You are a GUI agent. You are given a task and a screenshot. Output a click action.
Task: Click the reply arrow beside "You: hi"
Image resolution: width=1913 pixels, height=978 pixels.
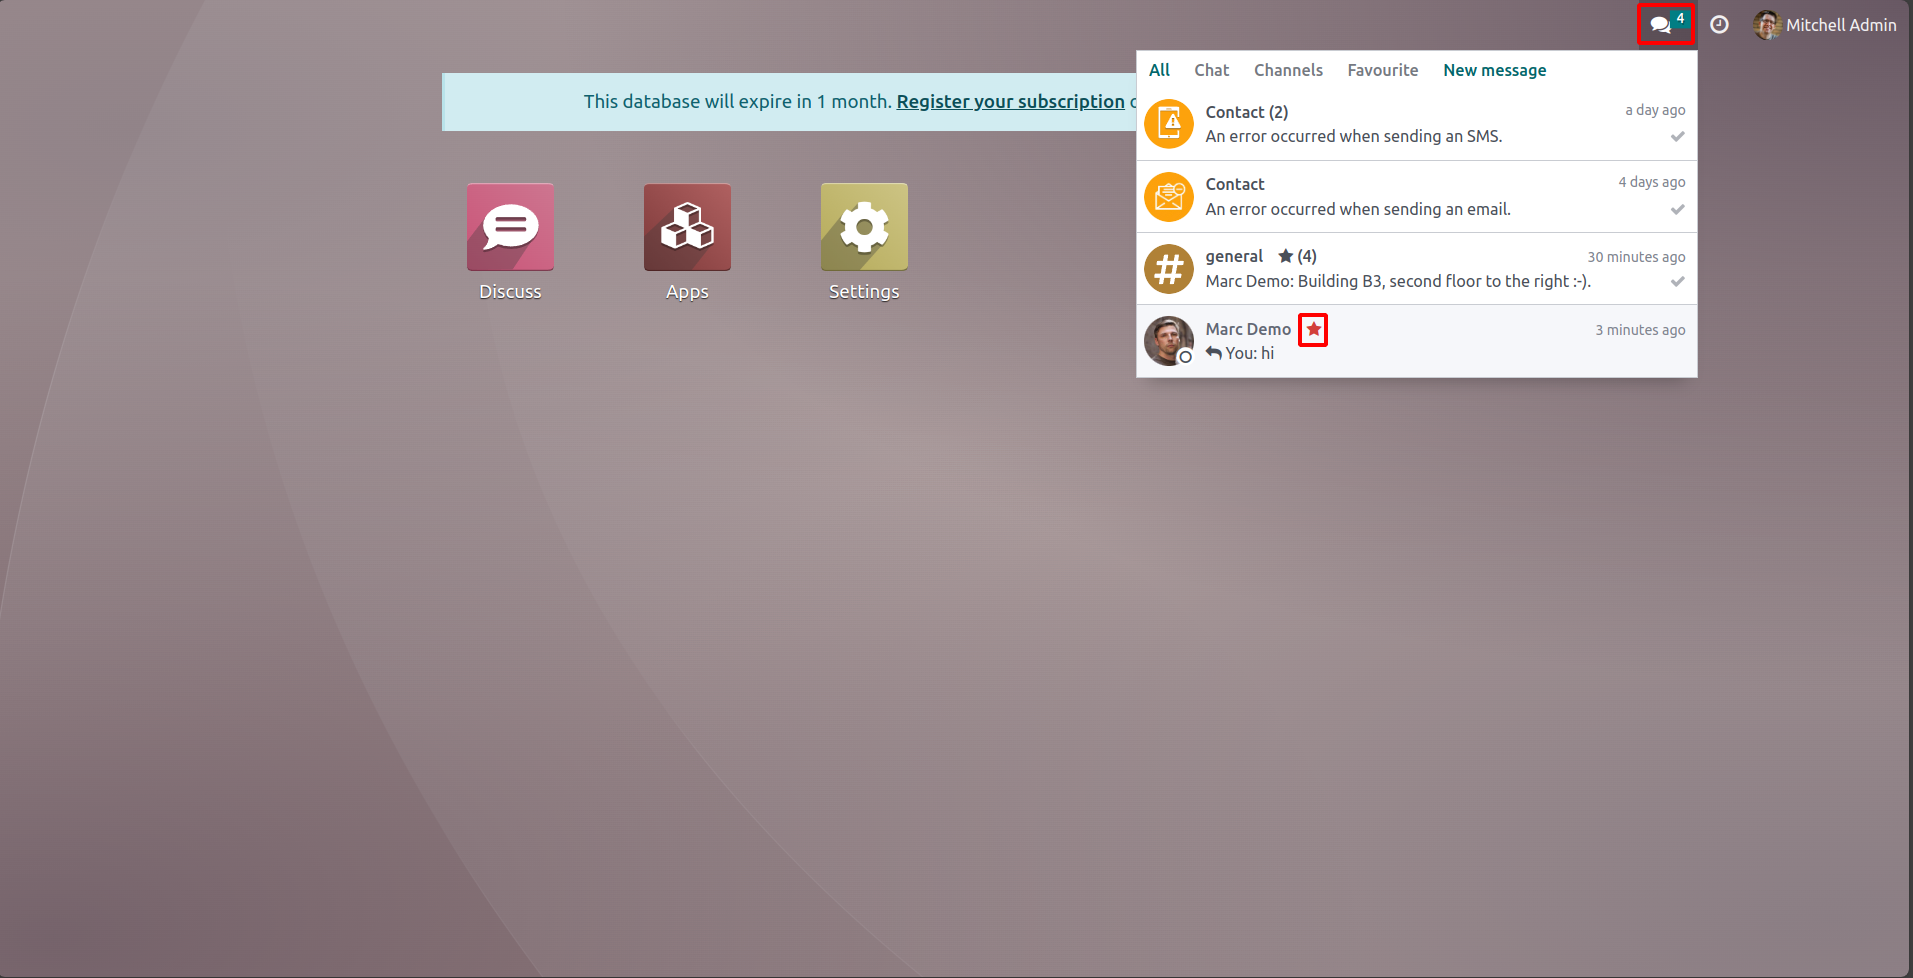1213,352
